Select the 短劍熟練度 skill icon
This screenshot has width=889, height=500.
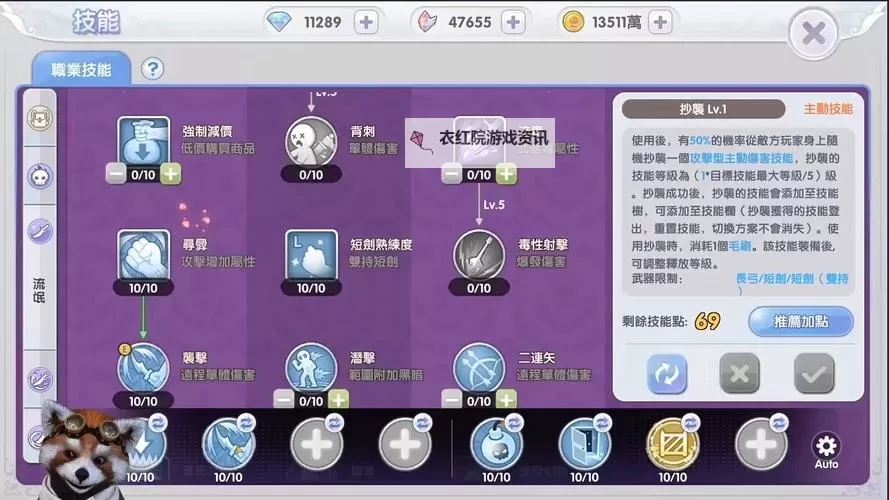pos(311,255)
